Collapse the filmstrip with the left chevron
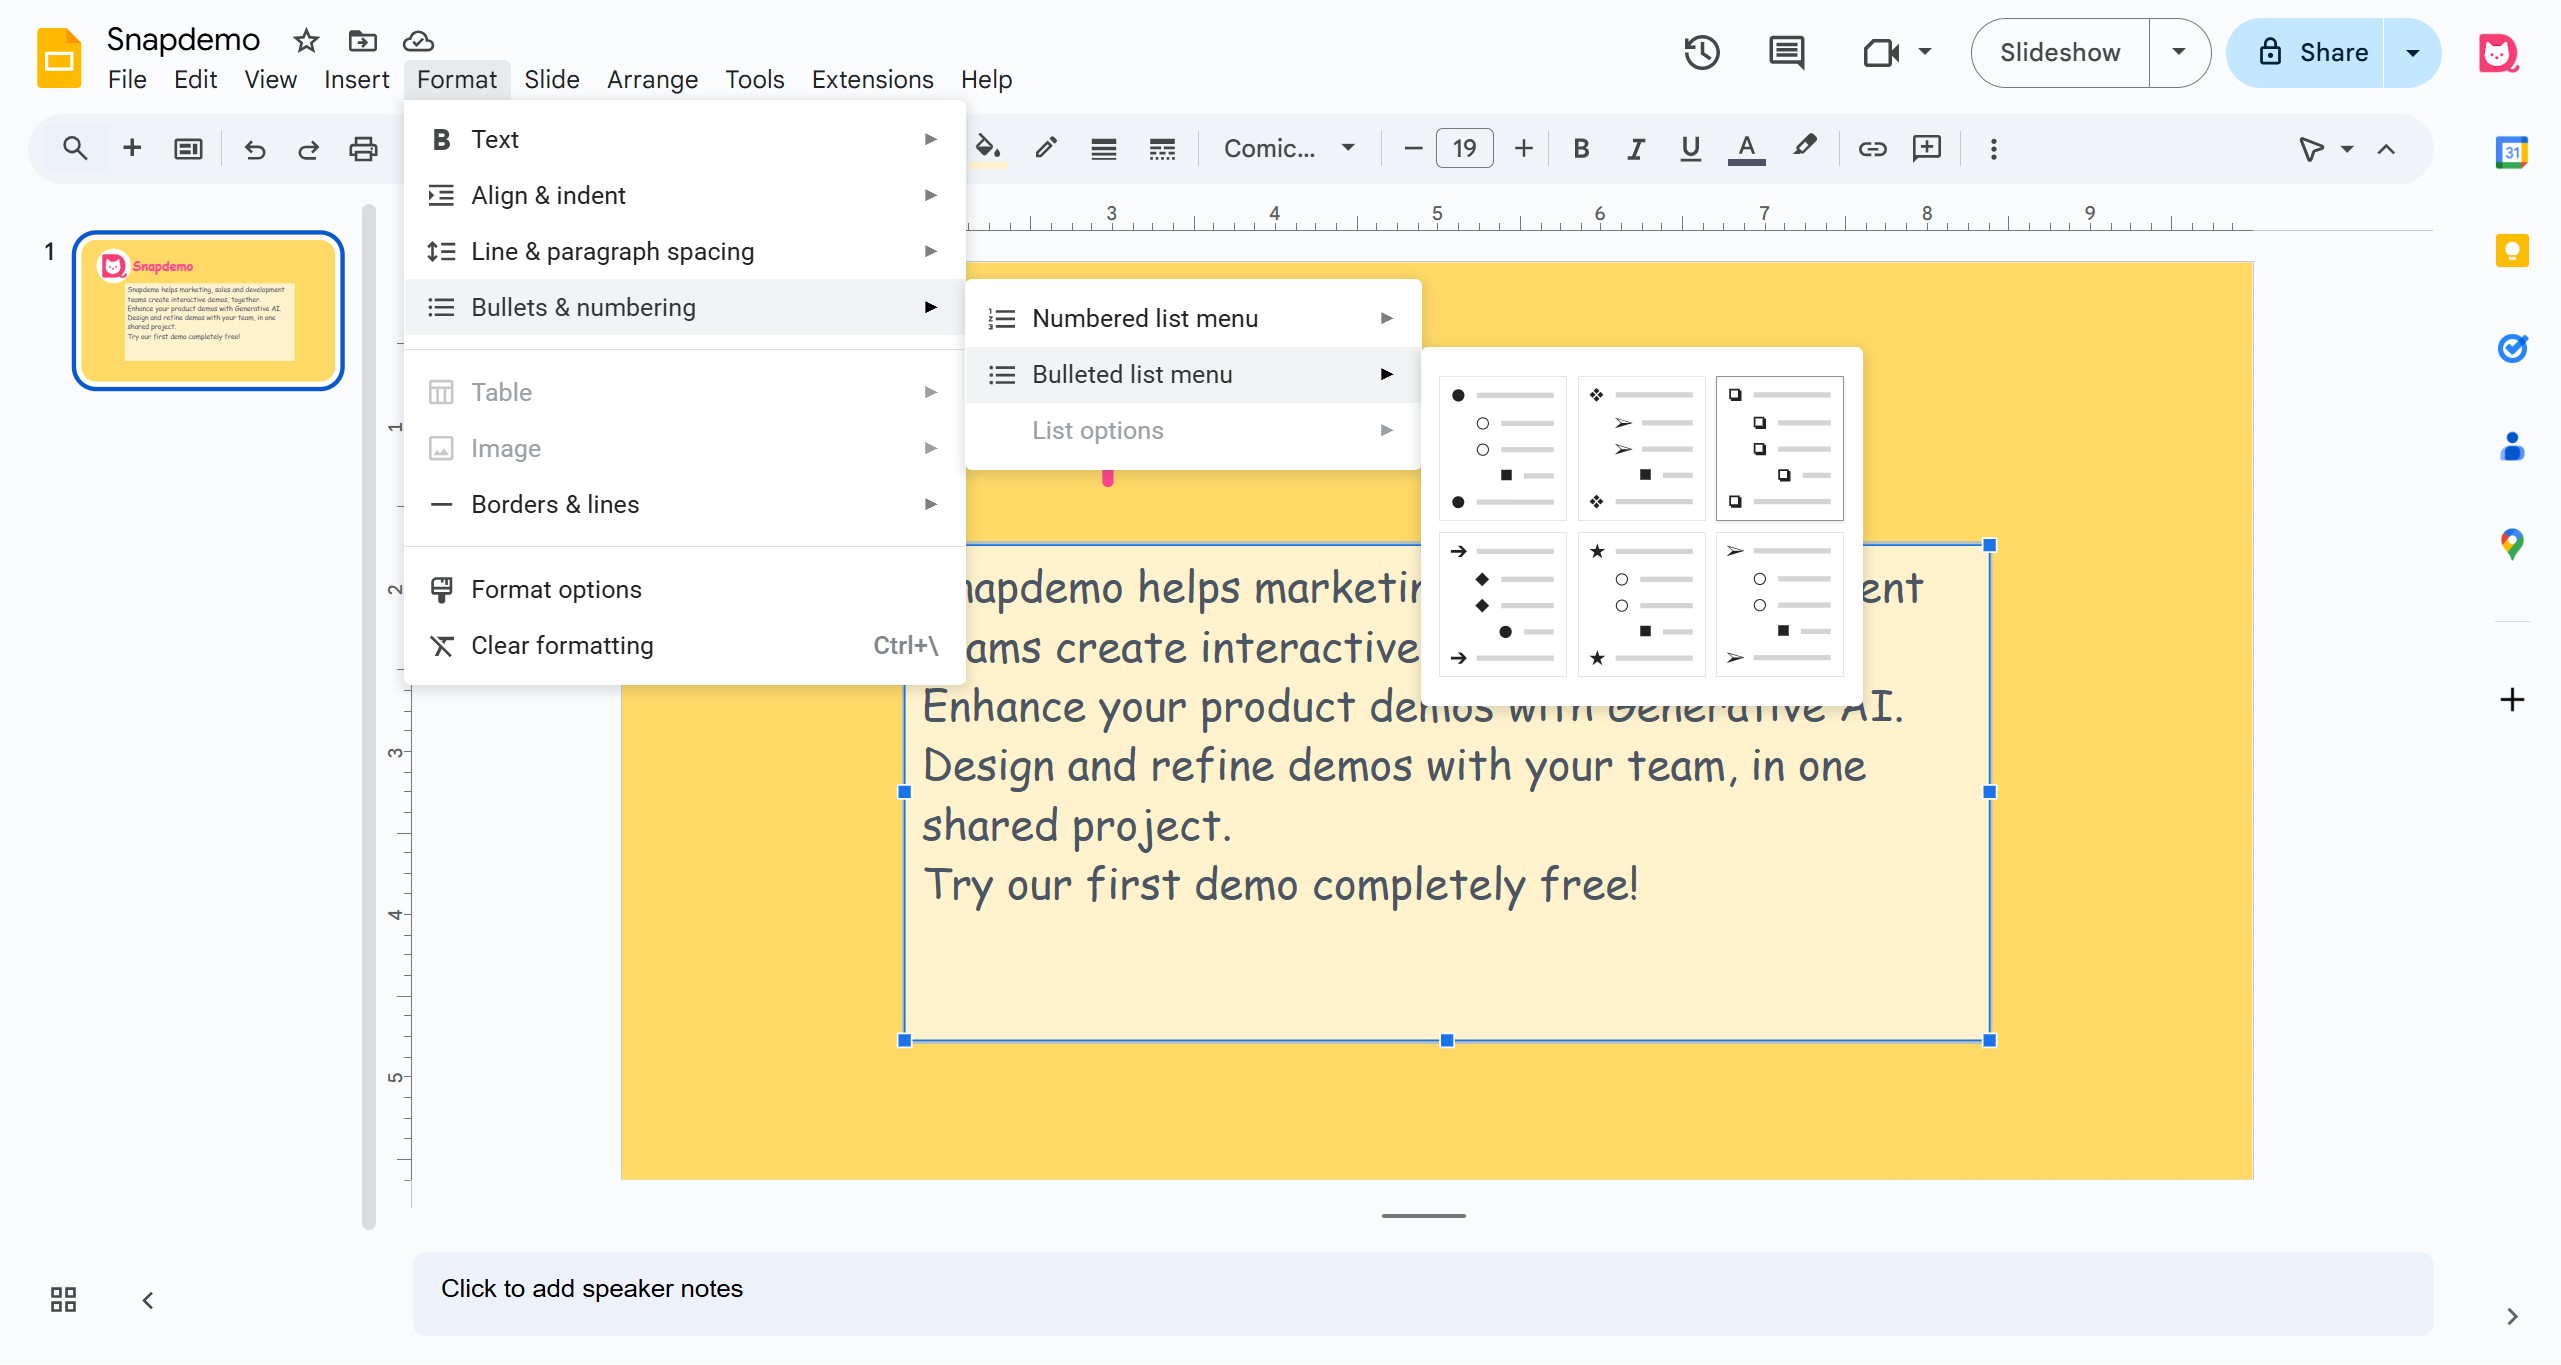Screen dimensions: 2561x1365 [x=147, y=1300]
